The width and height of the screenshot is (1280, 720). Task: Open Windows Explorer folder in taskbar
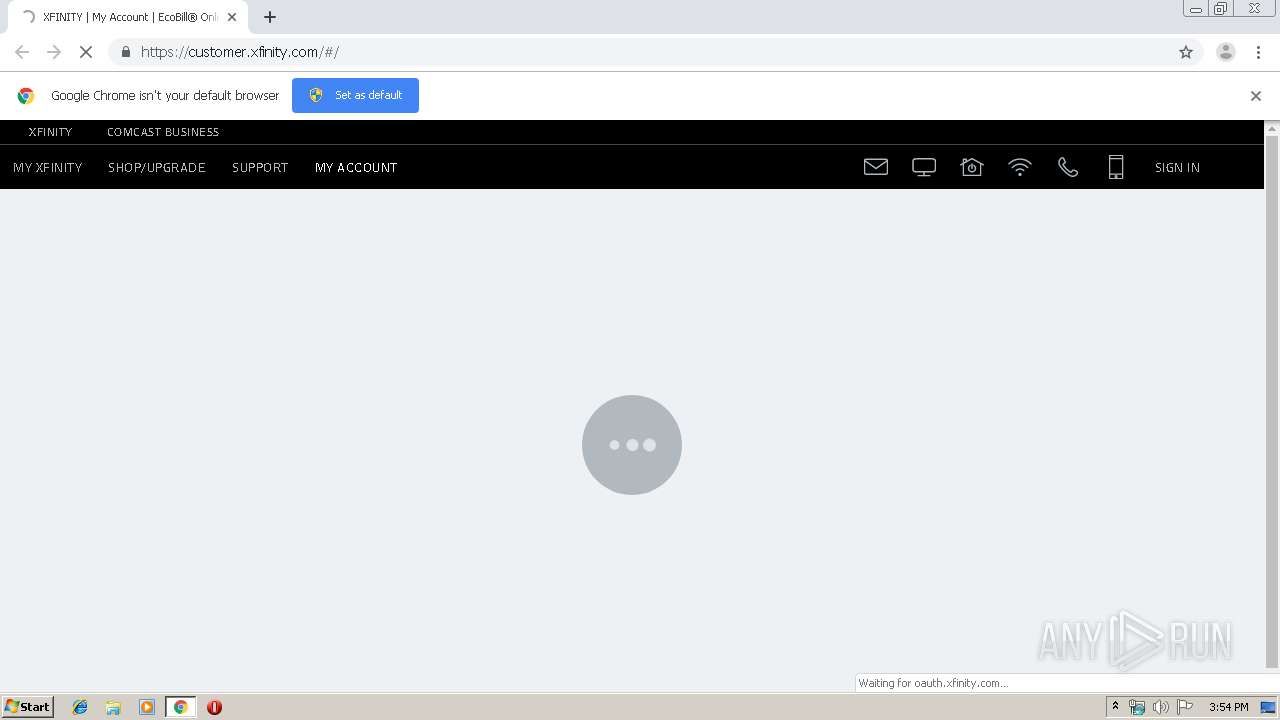pyautogui.click(x=113, y=707)
